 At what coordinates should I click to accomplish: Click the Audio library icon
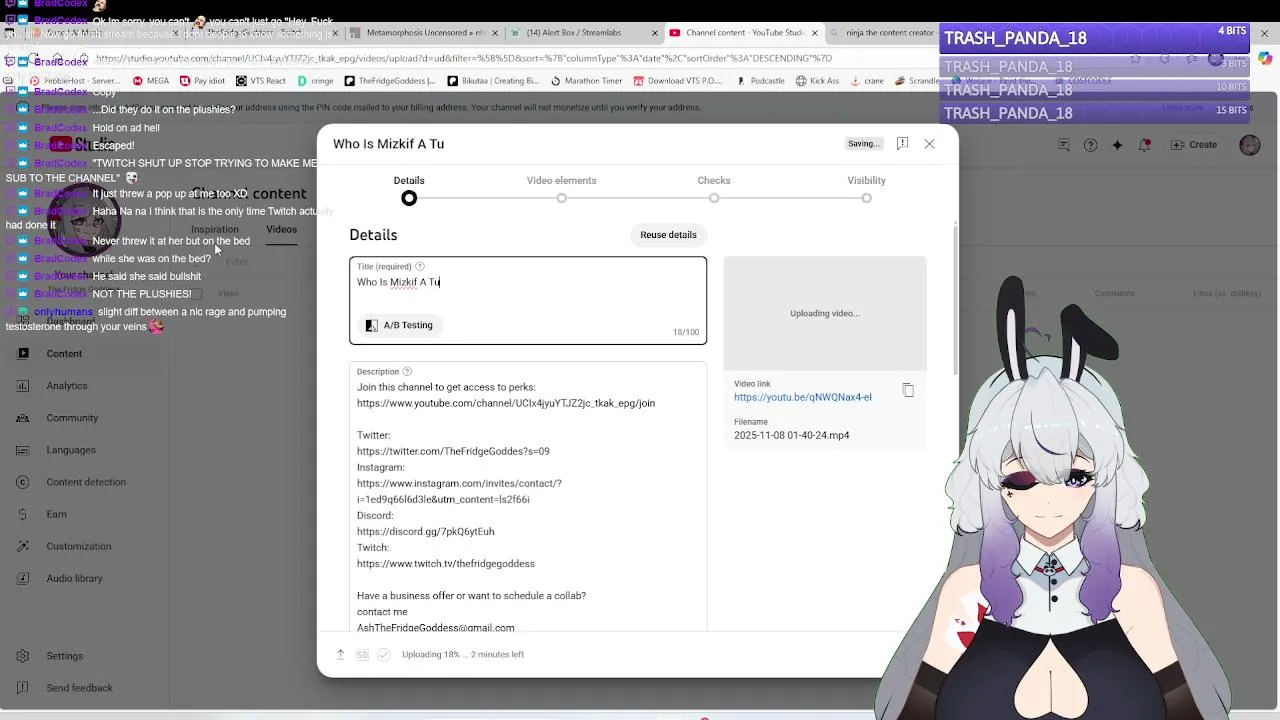point(23,578)
